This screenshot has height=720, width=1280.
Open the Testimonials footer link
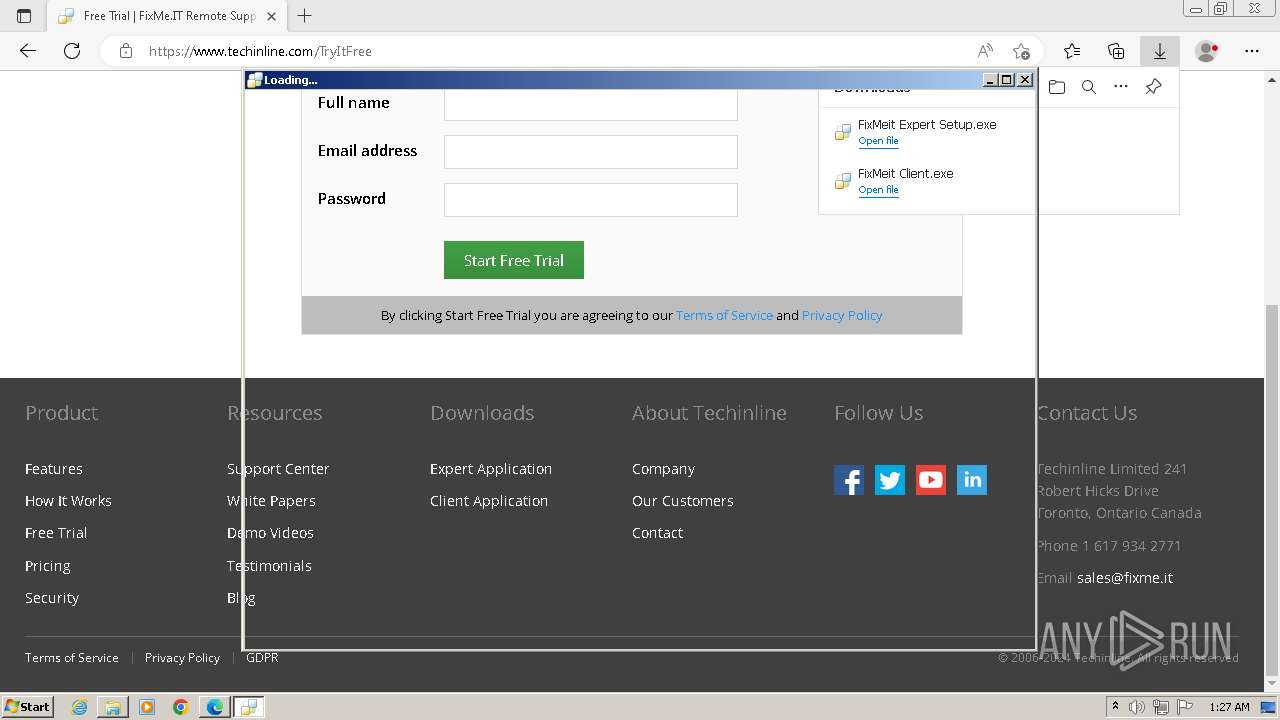tap(269, 566)
